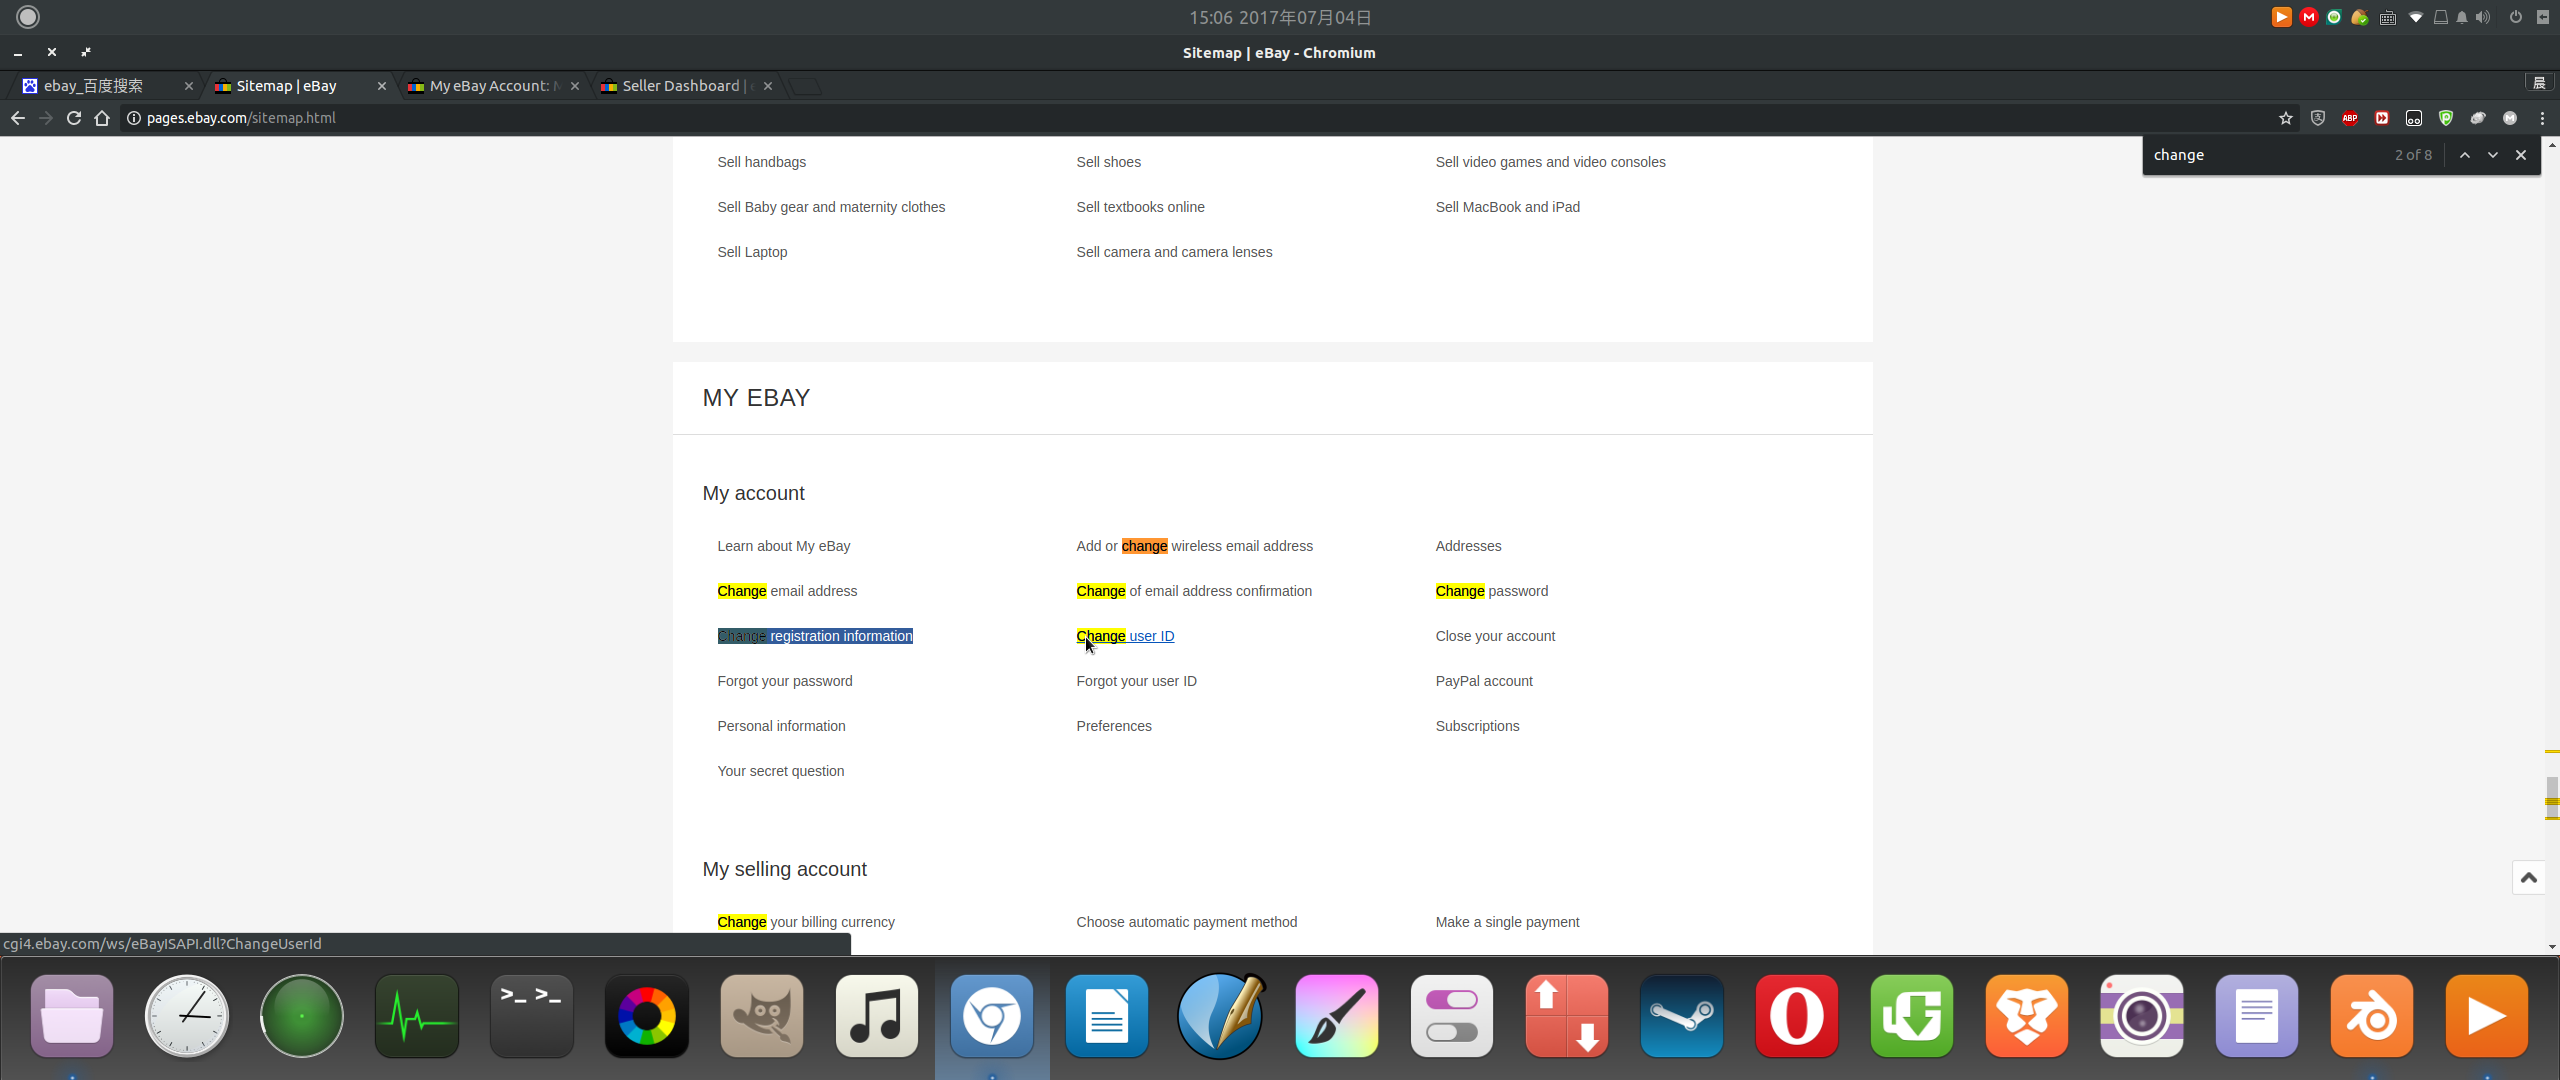The width and height of the screenshot is (2560, 1080).
Task: Open the Learn about My eBay link
Action: [784, 546]
